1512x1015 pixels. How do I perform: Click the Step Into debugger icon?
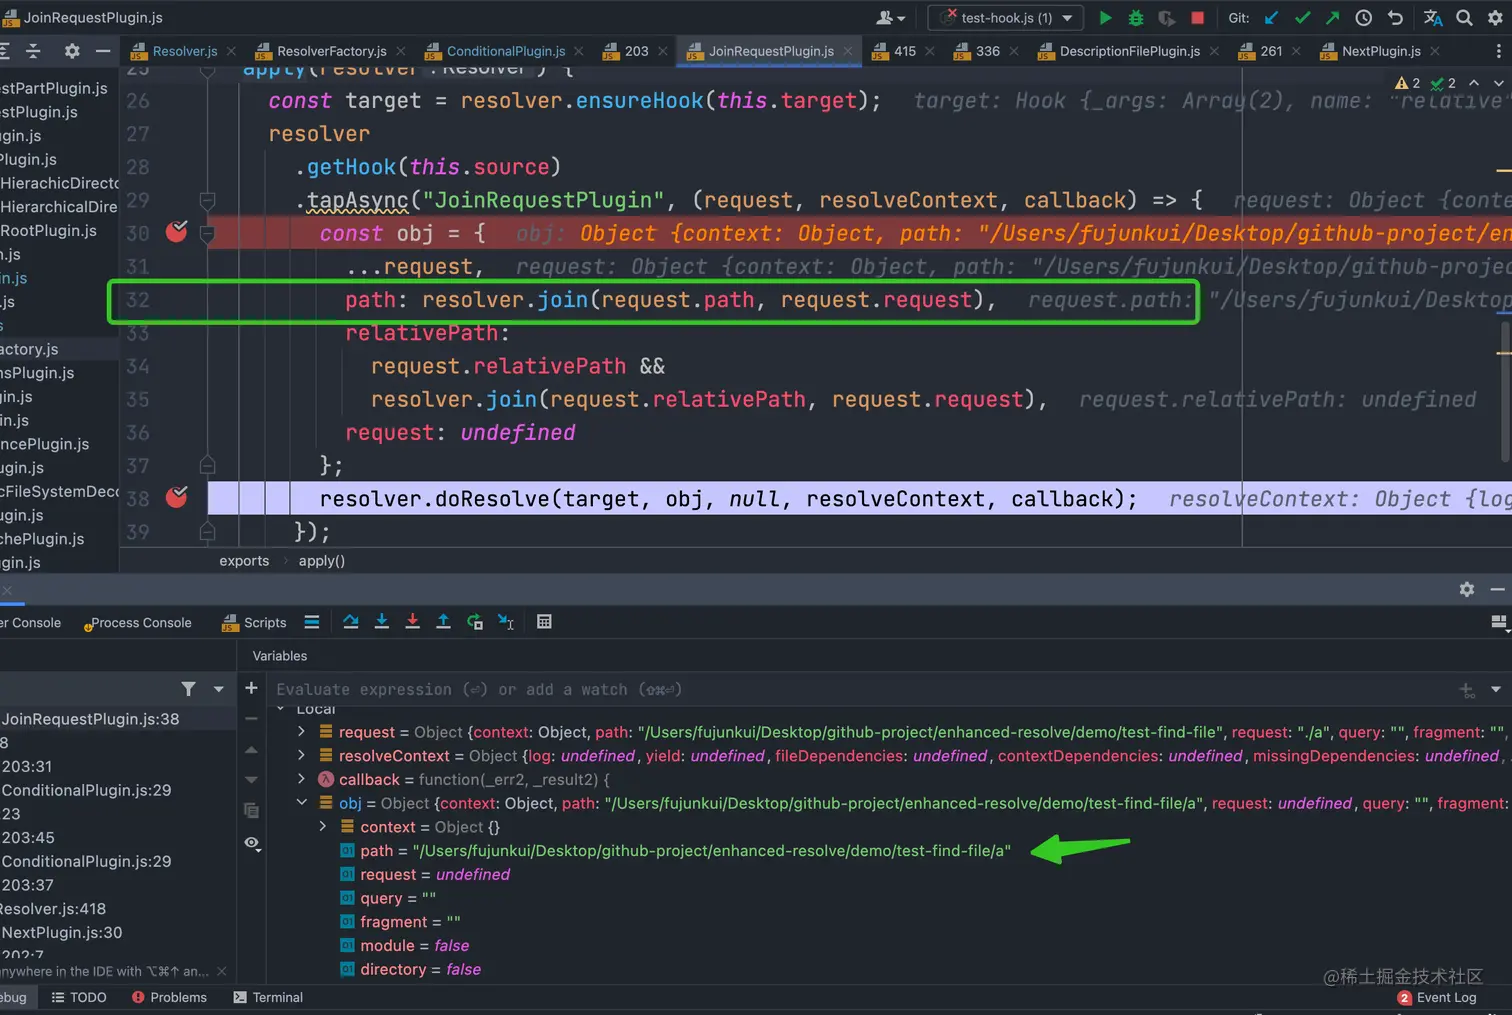point(382,622)
